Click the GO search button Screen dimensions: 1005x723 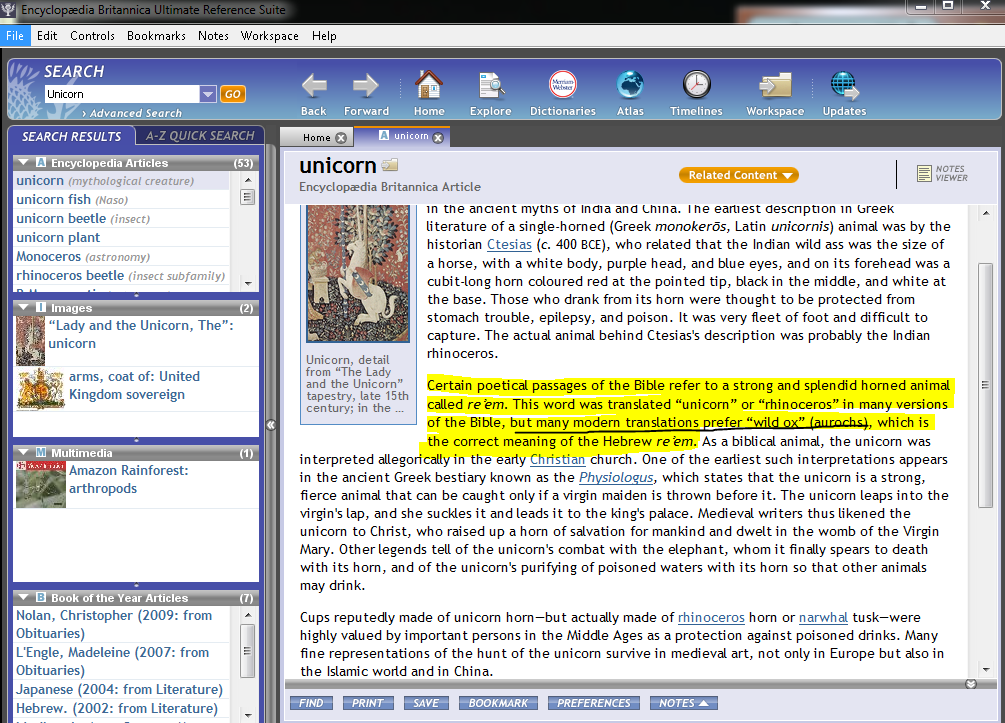click(x=233, y=94)
